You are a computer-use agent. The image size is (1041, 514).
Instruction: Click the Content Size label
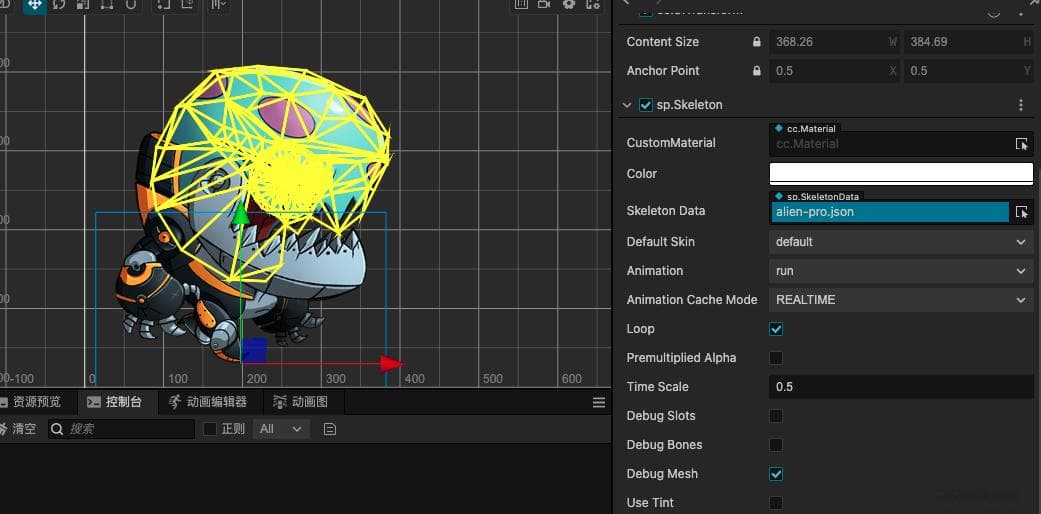[663, 42]
